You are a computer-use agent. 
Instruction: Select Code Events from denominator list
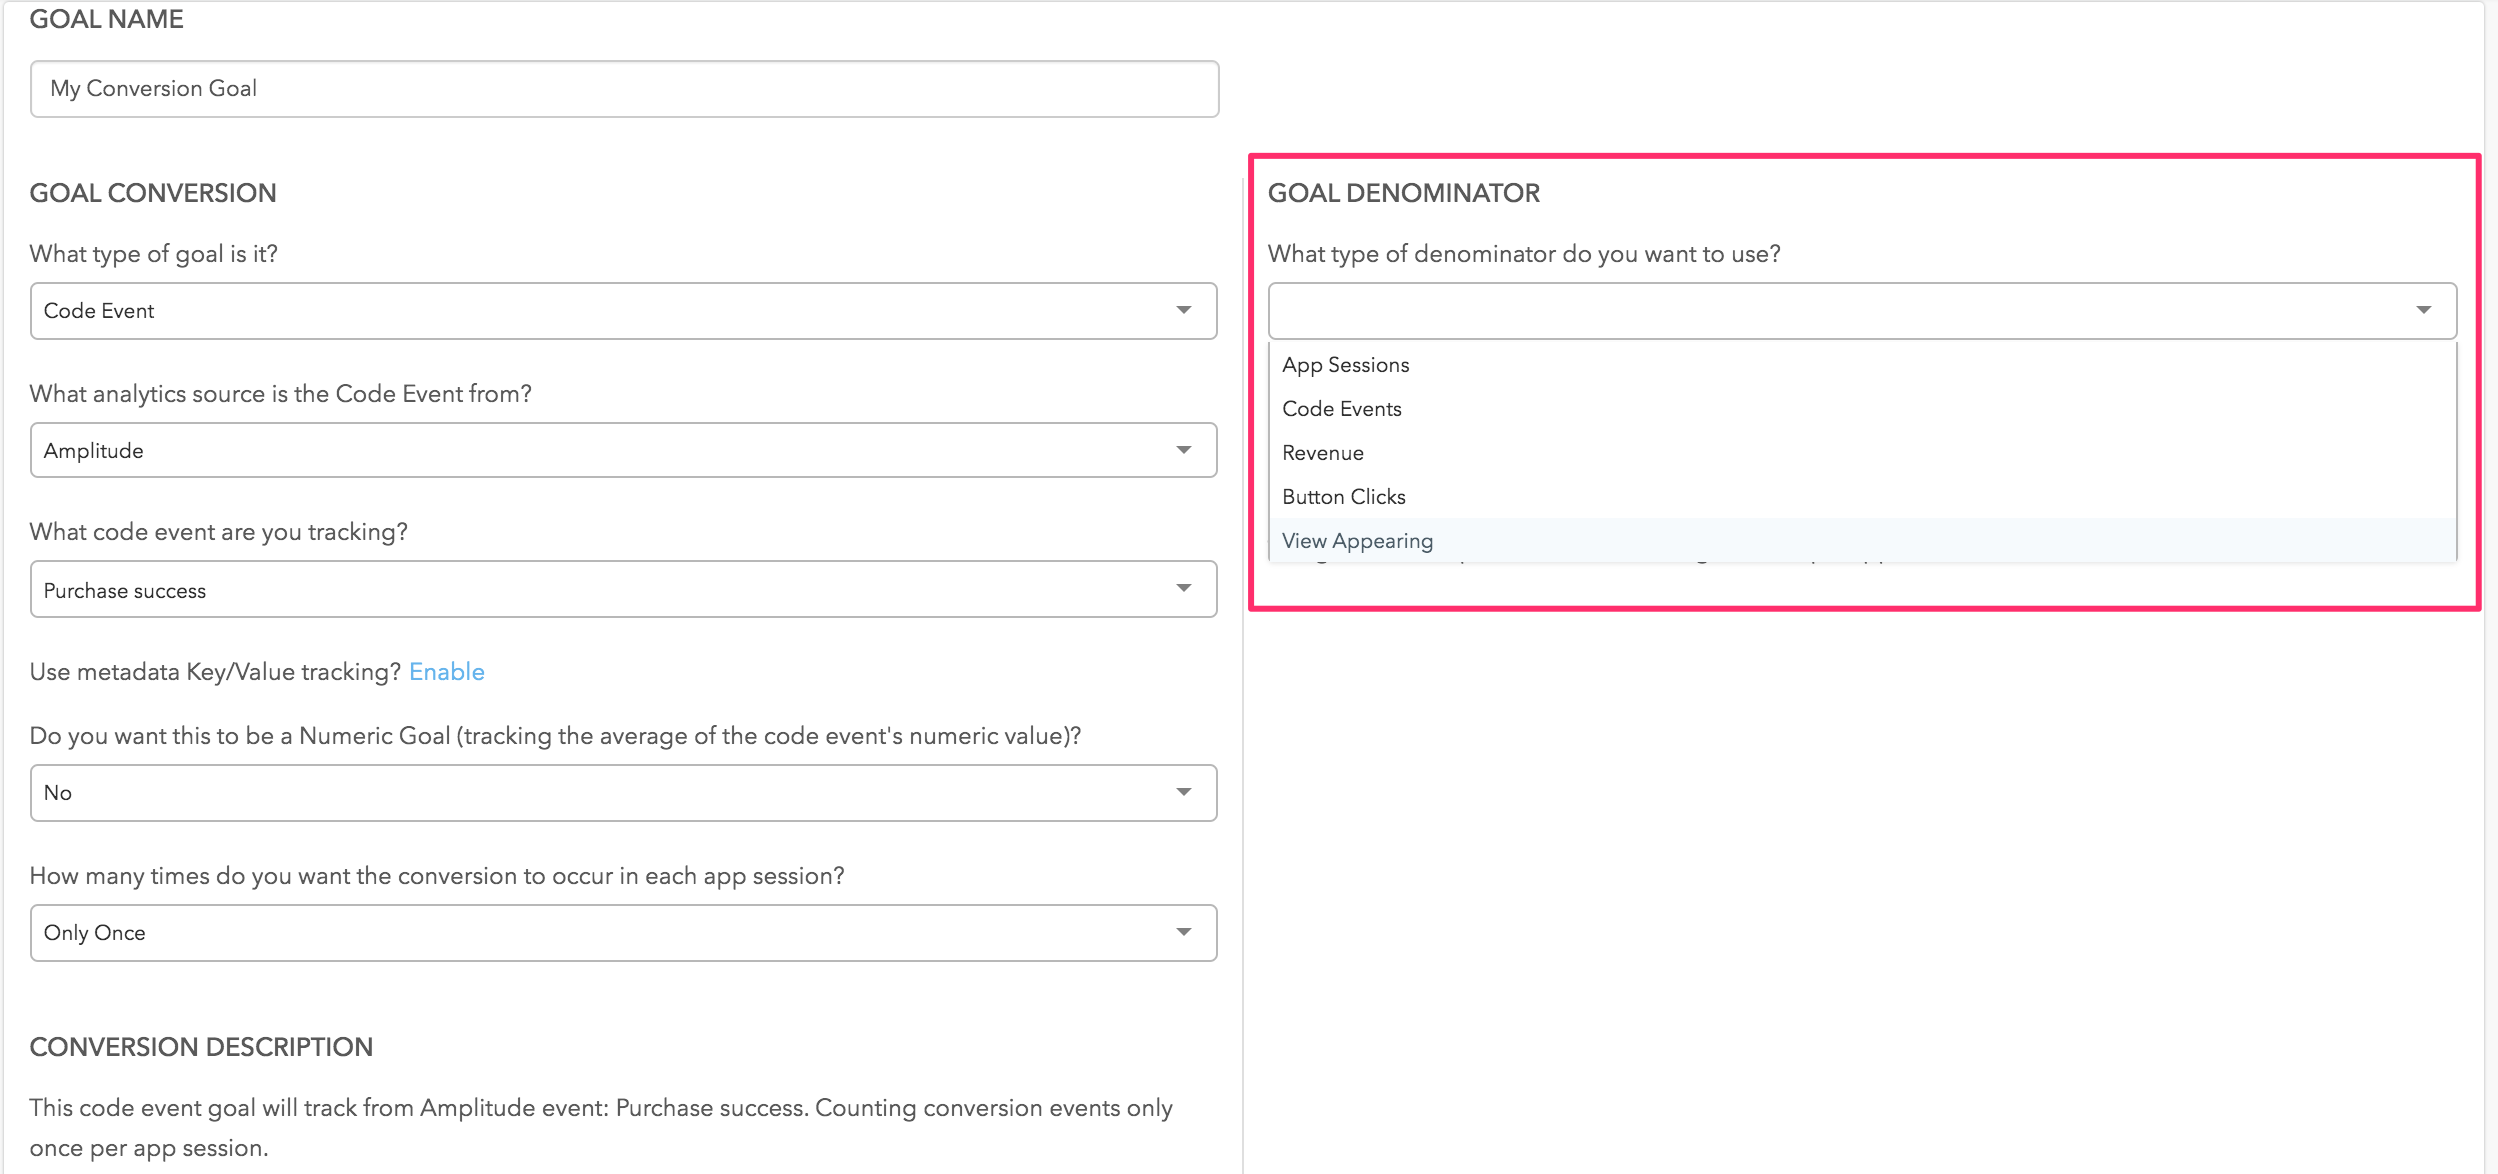[1342, 409]
